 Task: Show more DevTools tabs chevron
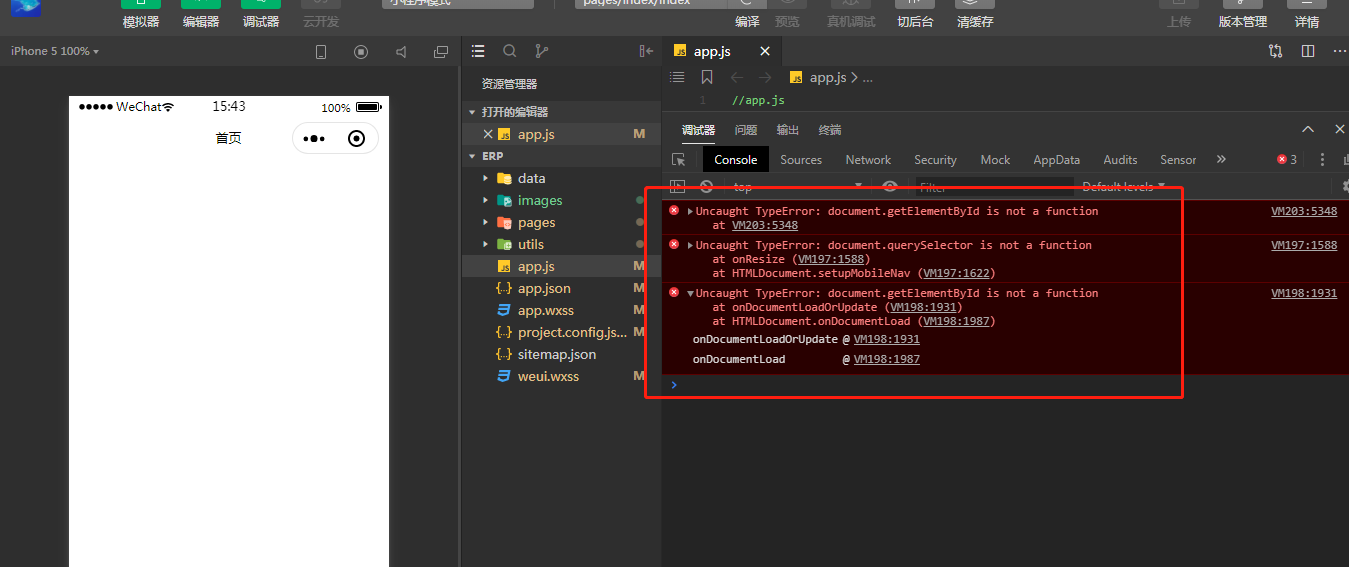(1221, 159)
